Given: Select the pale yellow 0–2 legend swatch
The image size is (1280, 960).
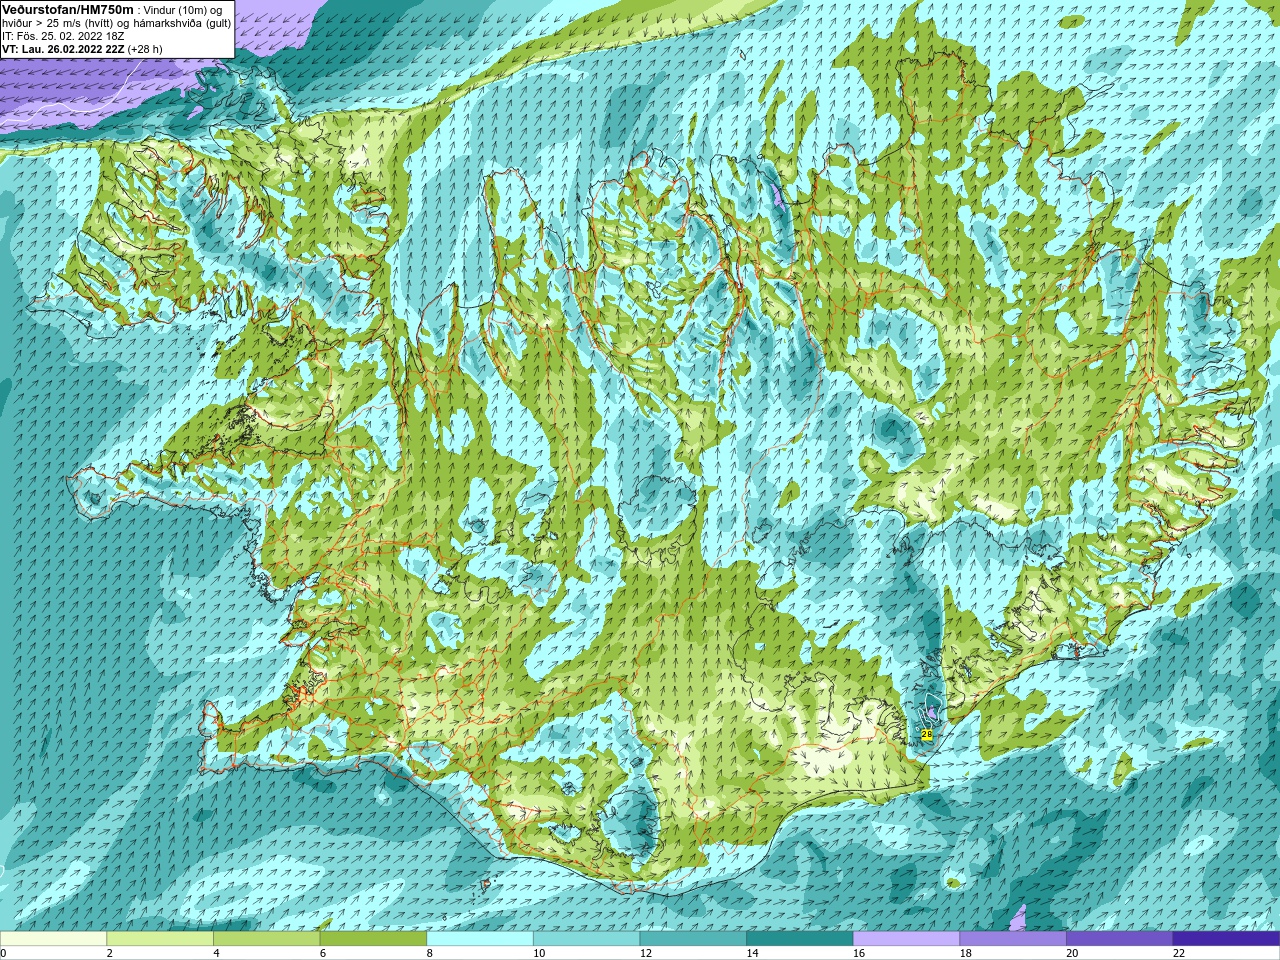Looking at the screenshot, I should [53, 939].
